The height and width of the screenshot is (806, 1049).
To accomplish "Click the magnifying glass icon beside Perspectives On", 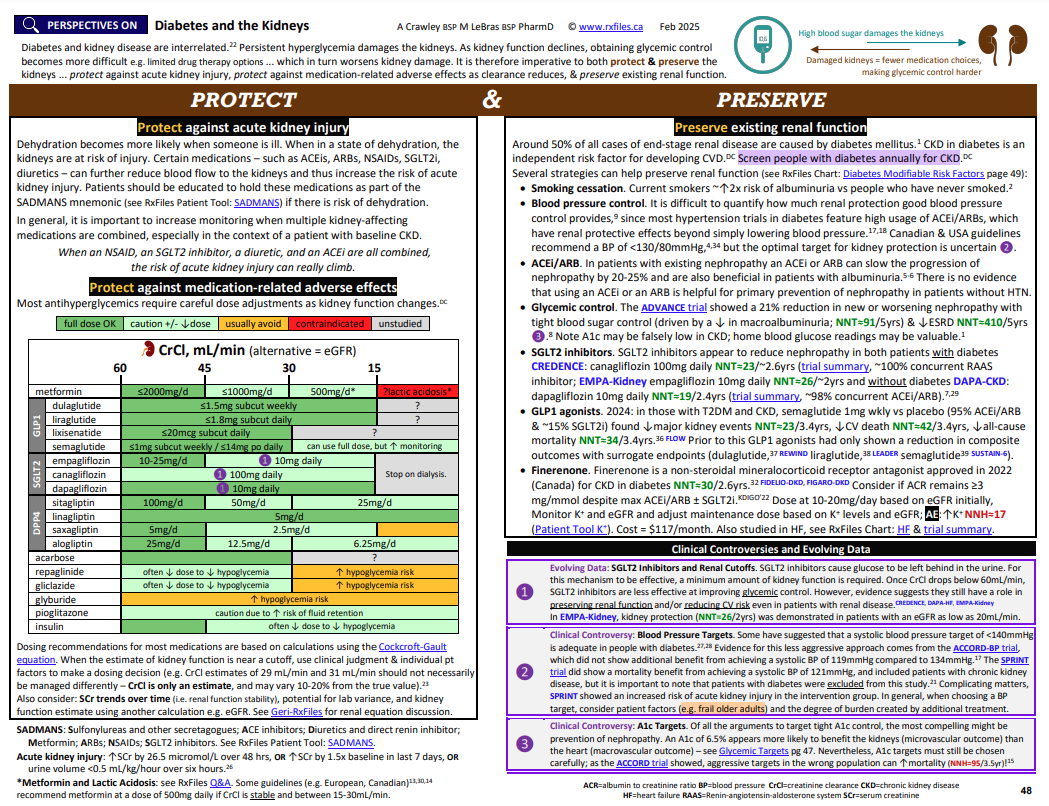I will (30, 25).
